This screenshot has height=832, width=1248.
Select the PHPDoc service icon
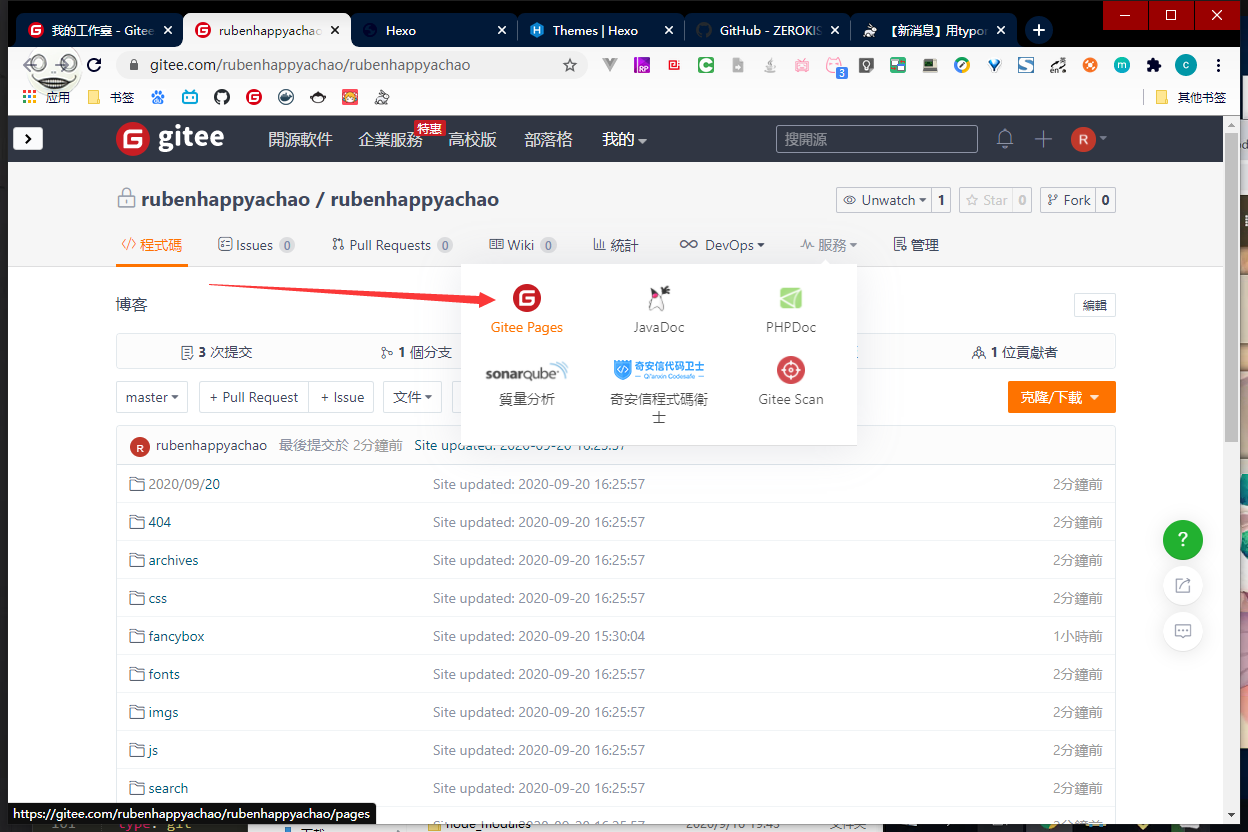(790, 298)
